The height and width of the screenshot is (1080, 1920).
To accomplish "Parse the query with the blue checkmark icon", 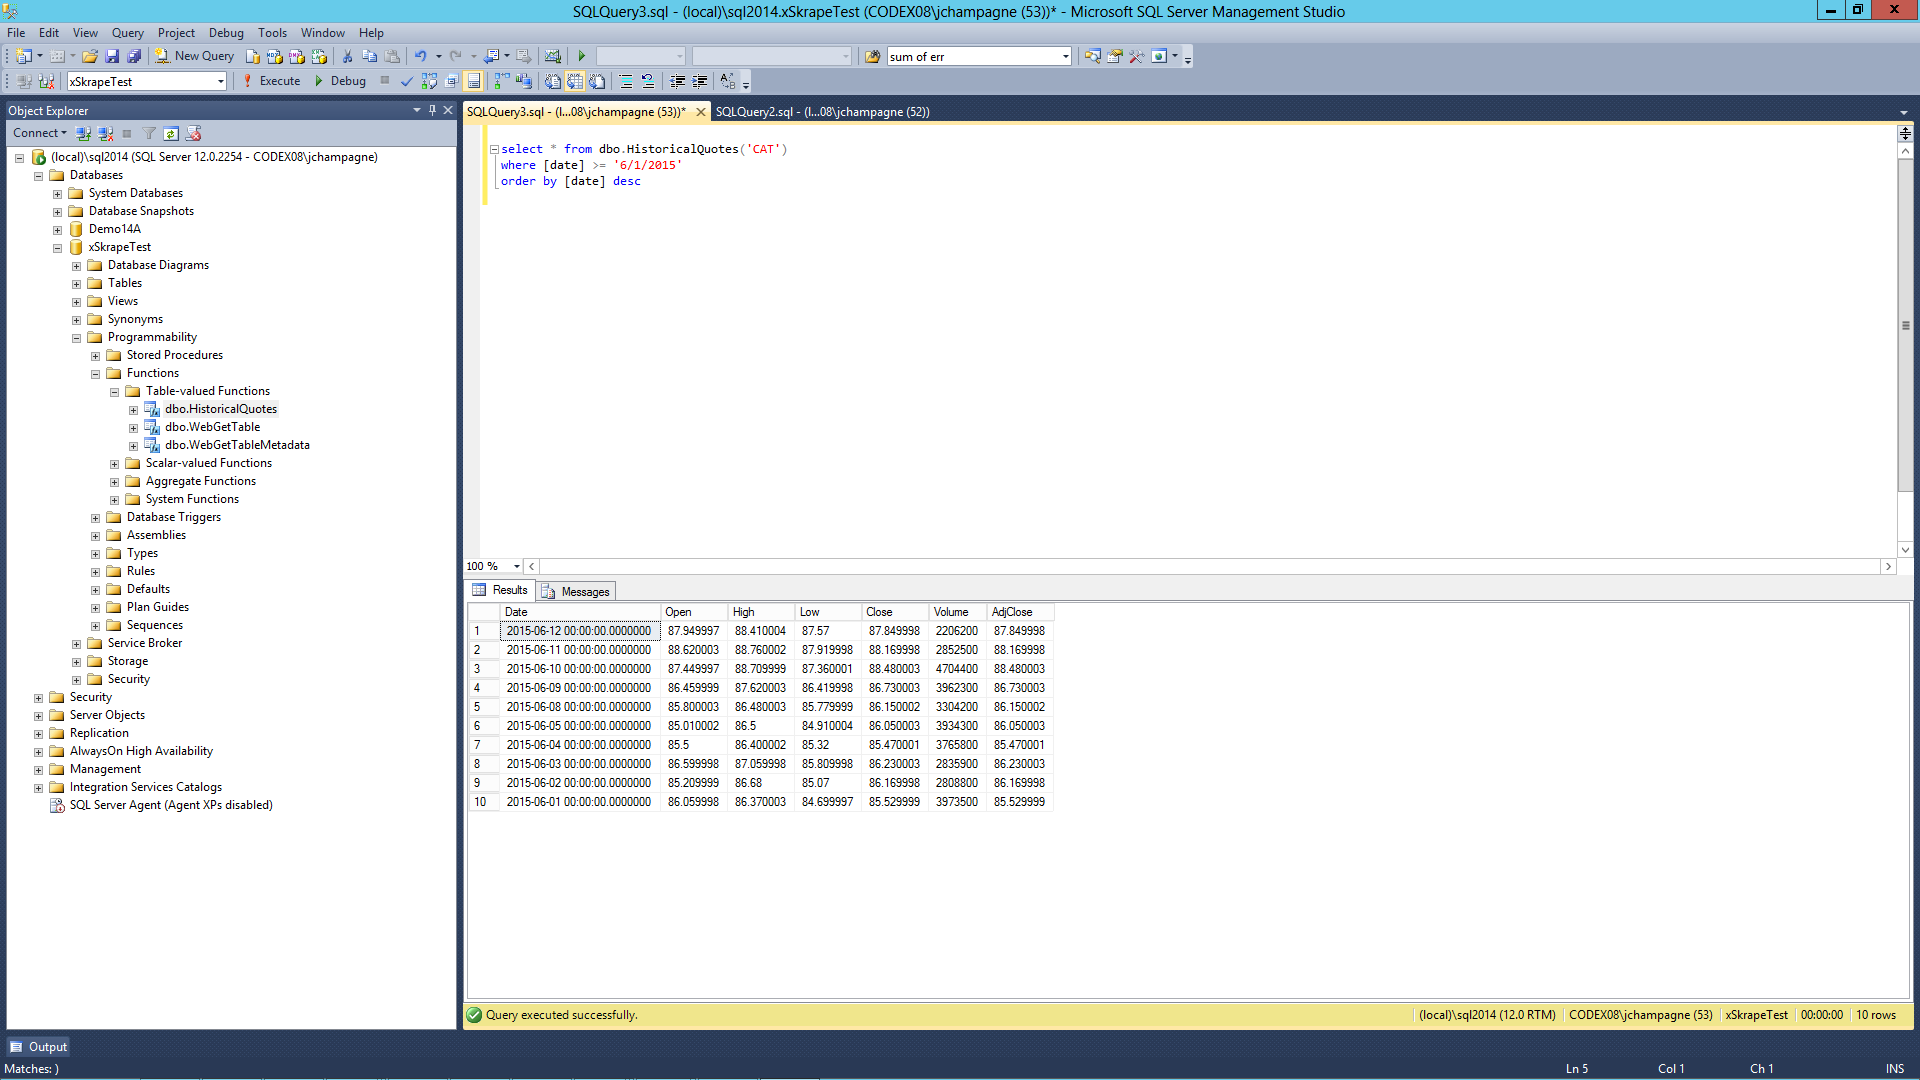I will (407, 81).
